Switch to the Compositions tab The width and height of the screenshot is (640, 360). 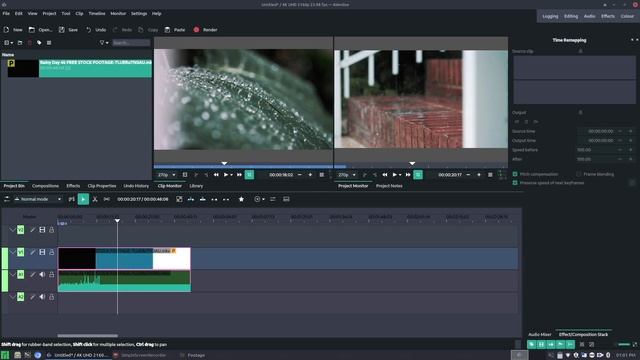pos(45,186)
